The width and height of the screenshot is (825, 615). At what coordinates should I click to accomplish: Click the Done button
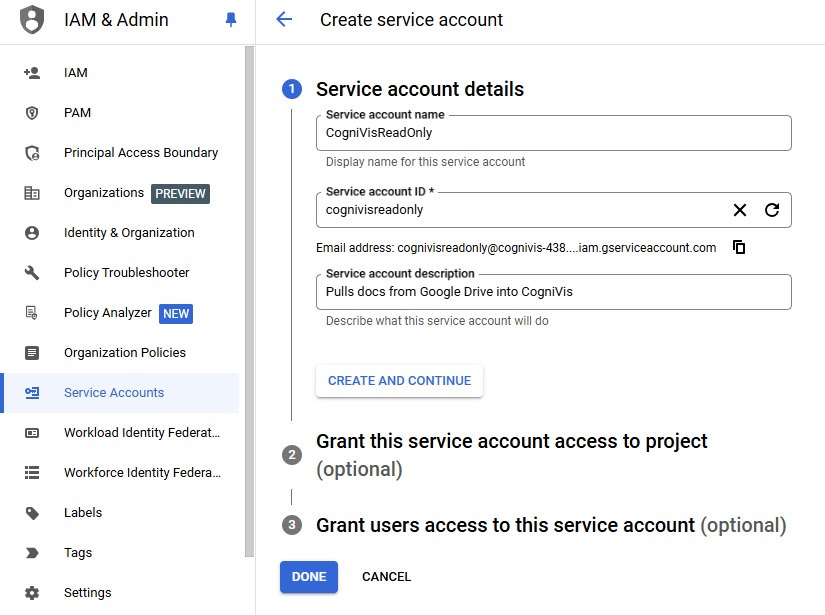click(309, 577)
